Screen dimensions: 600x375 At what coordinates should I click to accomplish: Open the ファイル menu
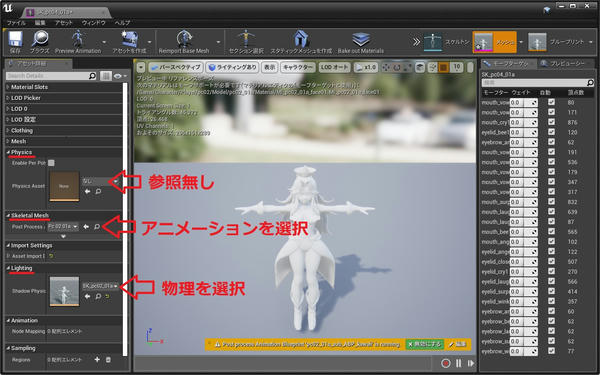(x=16, y=23)
